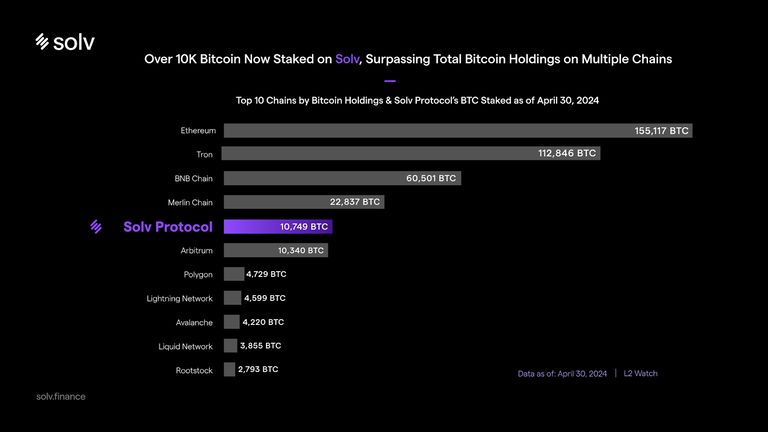The image size is (768, 432).
Task: Click the solv.finance link at bottom left
Action: point(60,397)
